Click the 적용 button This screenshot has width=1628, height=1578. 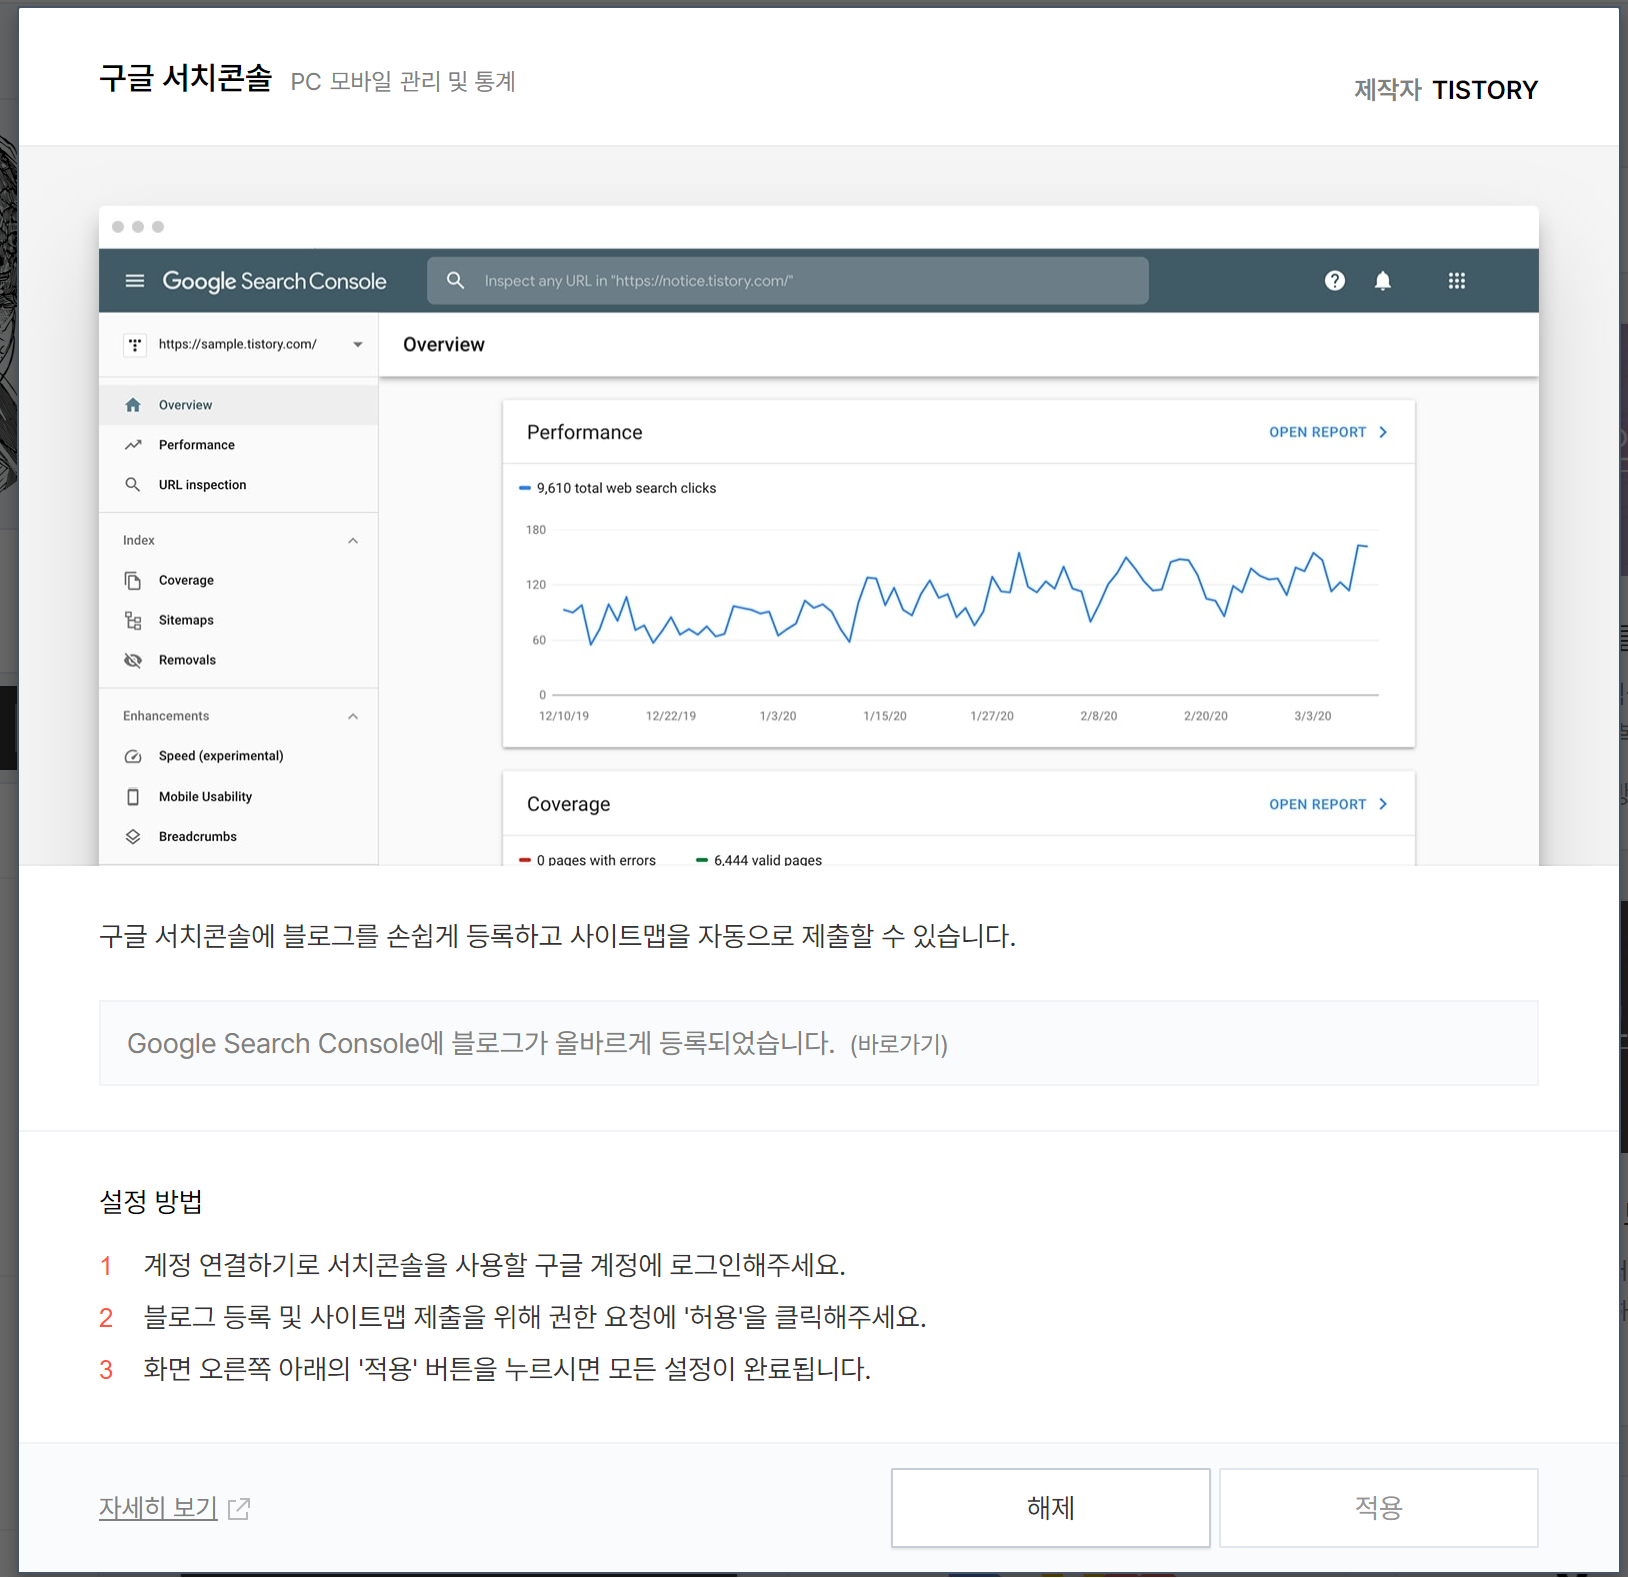pyautogui.click(x=1378, y=1507)
